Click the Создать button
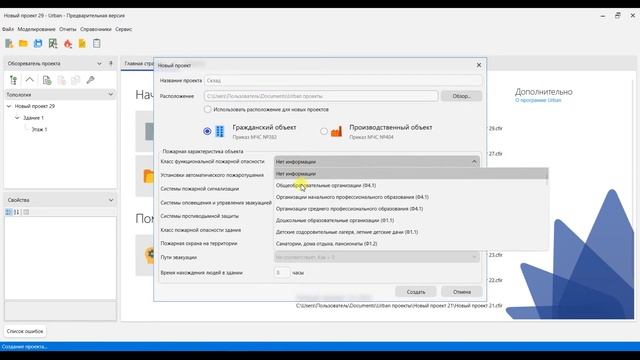Viewport: 640px width, 360px height. [416, 292]
